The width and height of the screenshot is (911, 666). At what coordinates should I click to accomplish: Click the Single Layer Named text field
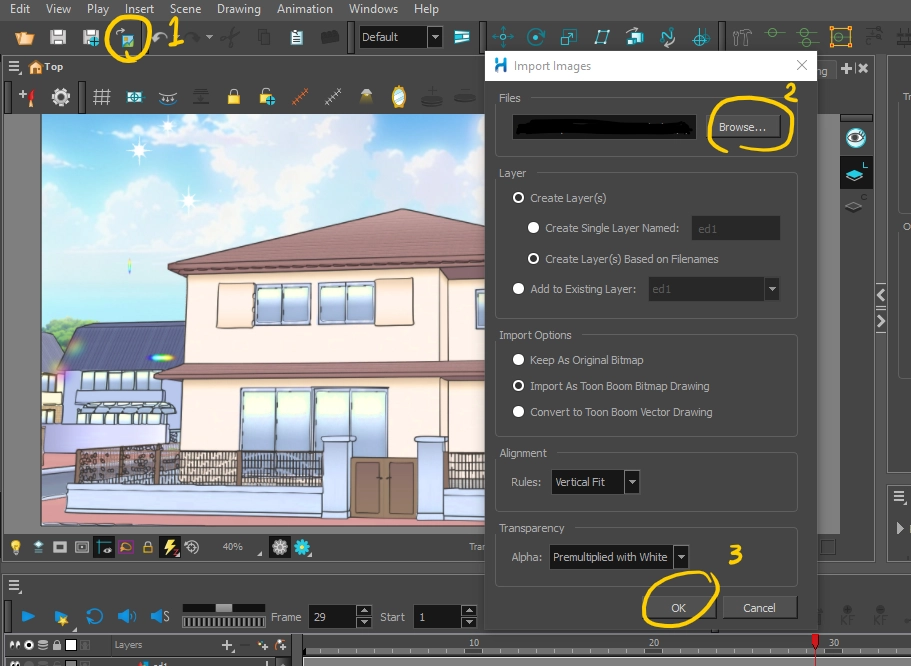(x=736, y=228)
